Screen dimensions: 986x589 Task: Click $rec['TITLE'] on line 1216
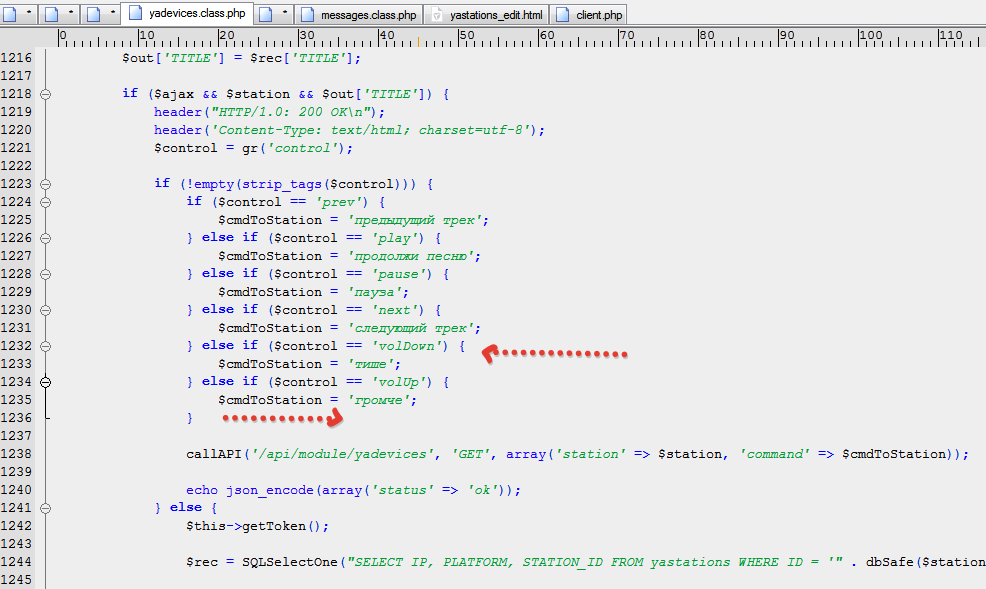pyautogui.click(x=301, y=58)
